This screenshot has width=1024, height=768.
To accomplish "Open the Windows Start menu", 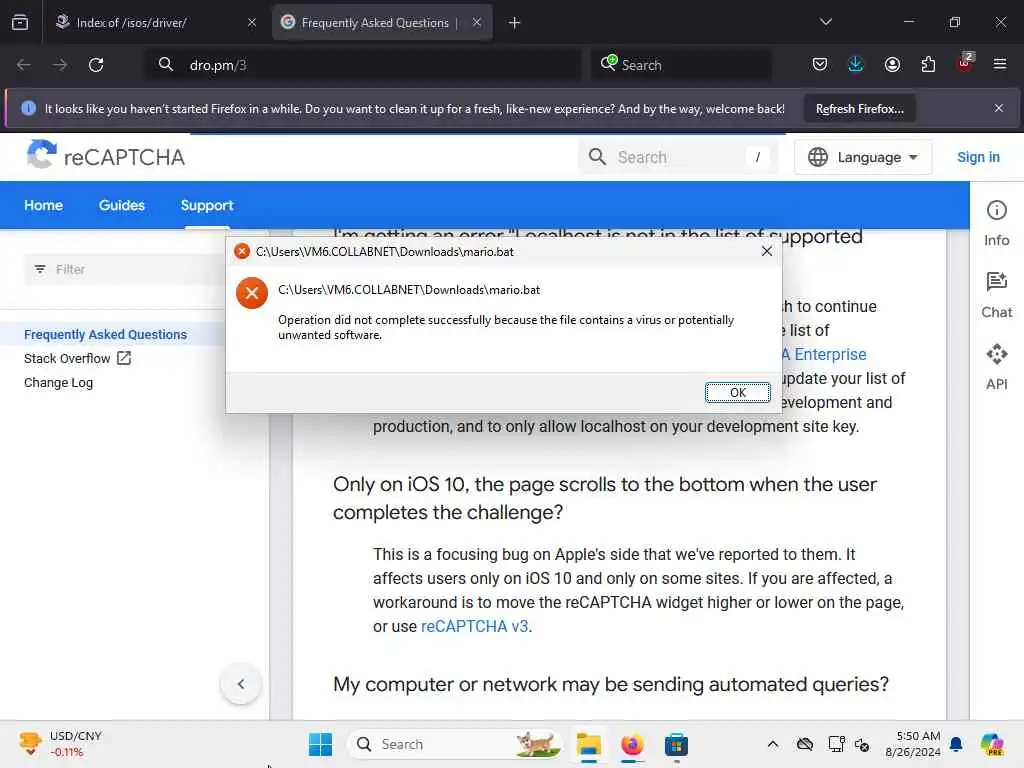I will pyautogui.click(x=320, y=744).
